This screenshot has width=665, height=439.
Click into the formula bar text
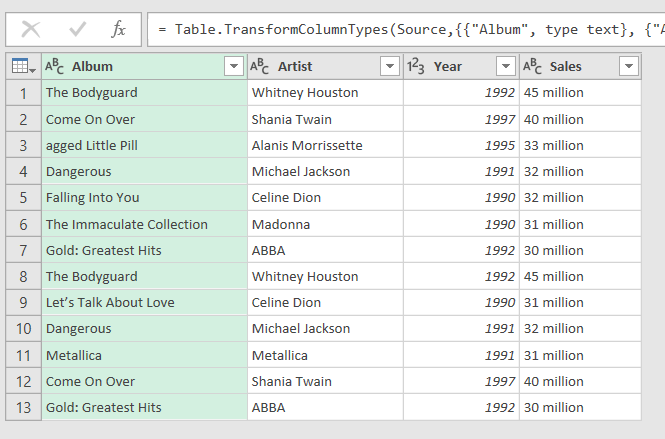coord(406,30)
